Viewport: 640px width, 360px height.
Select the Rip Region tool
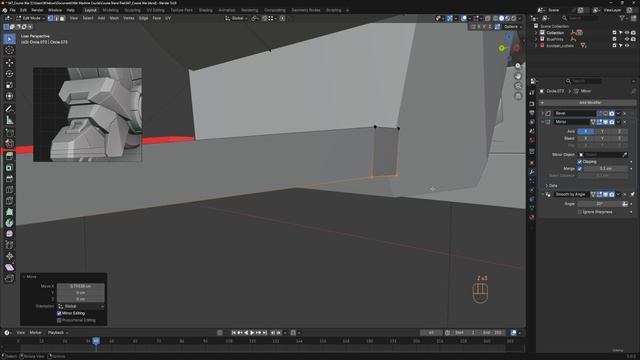pos(9,278)
